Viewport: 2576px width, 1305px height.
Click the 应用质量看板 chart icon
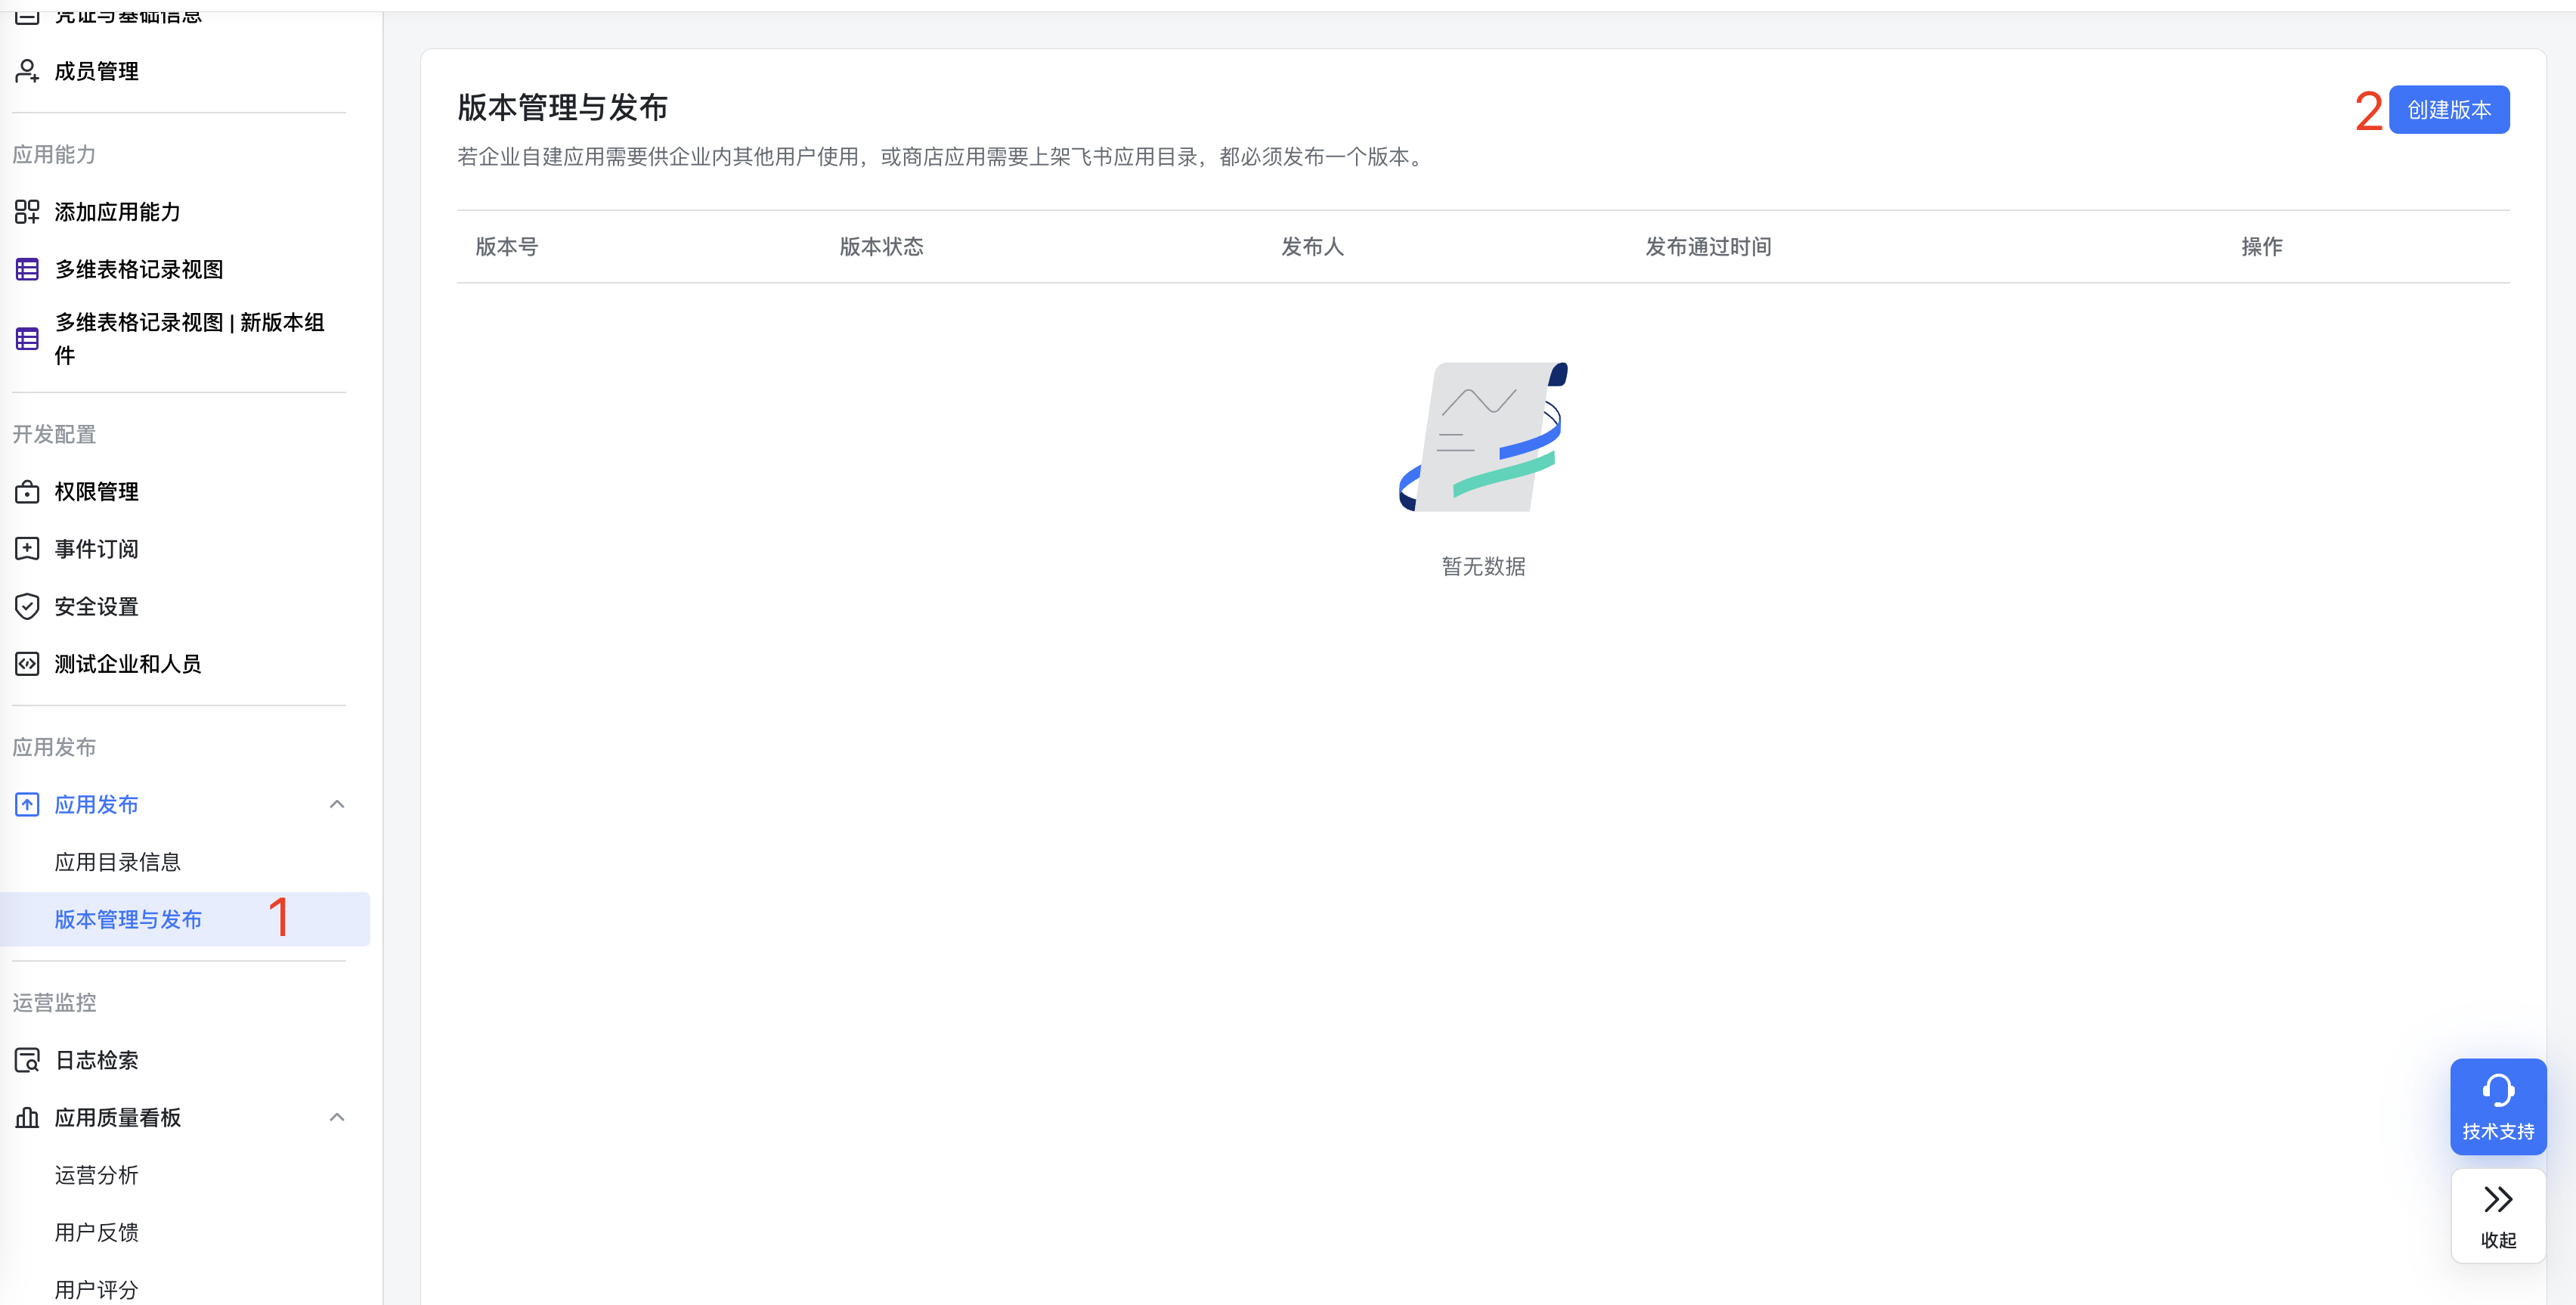point(26,1117)
